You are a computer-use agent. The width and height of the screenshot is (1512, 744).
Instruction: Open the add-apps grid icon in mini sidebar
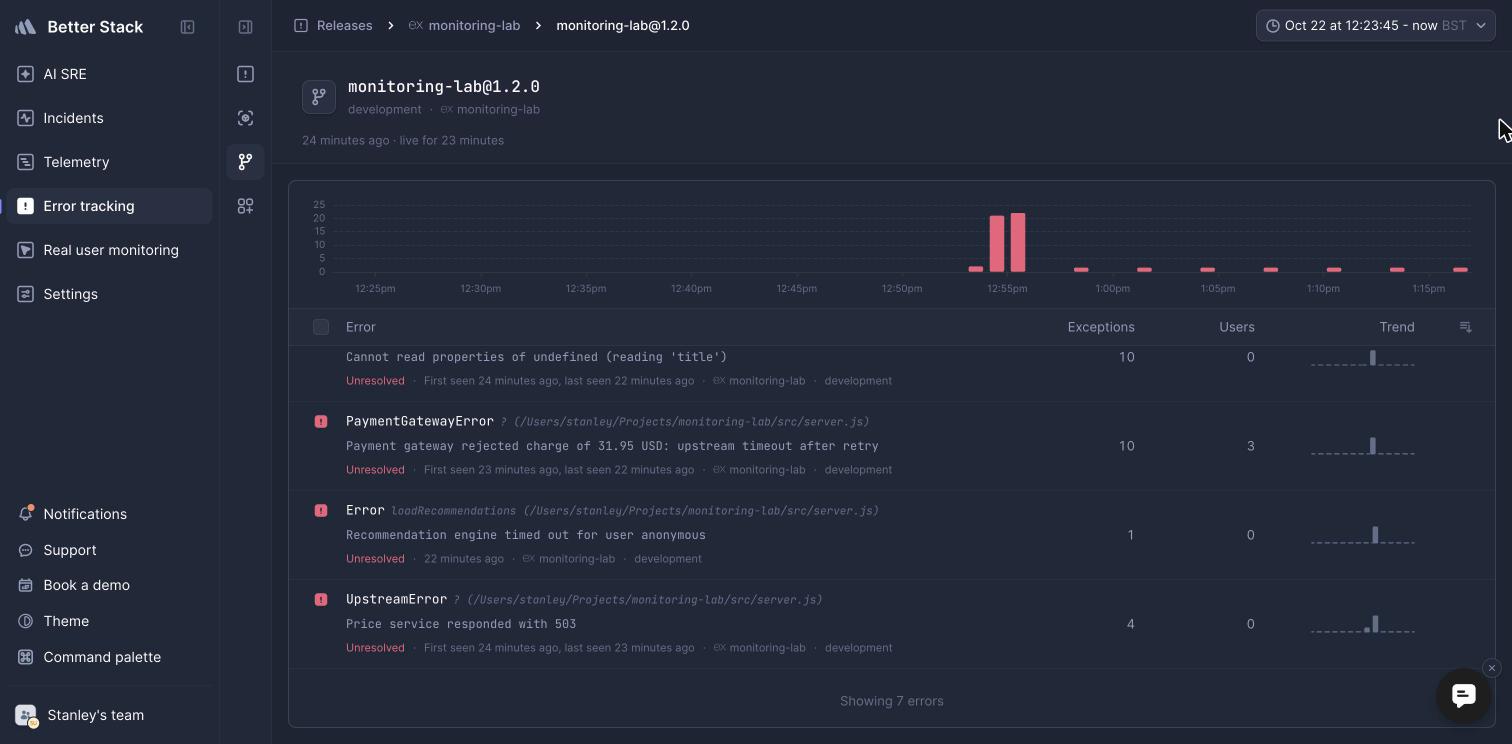click(x=245, y=206)
